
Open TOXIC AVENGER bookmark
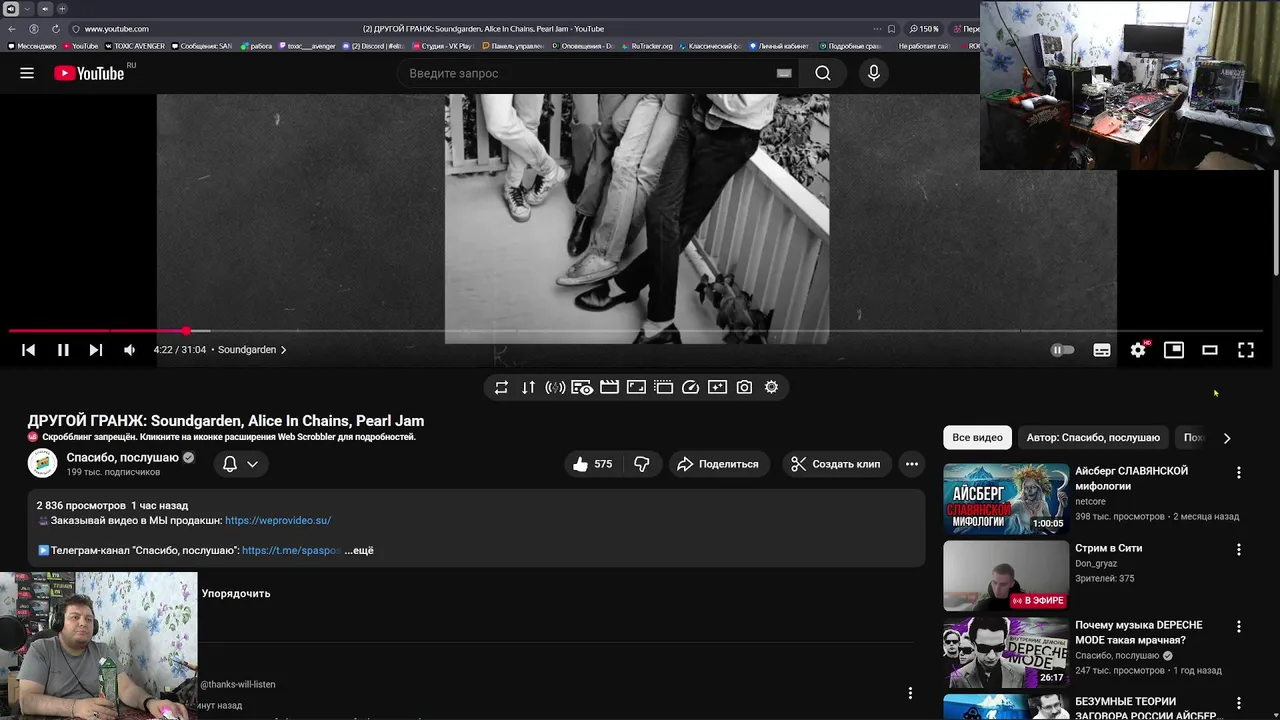point(135,46)
